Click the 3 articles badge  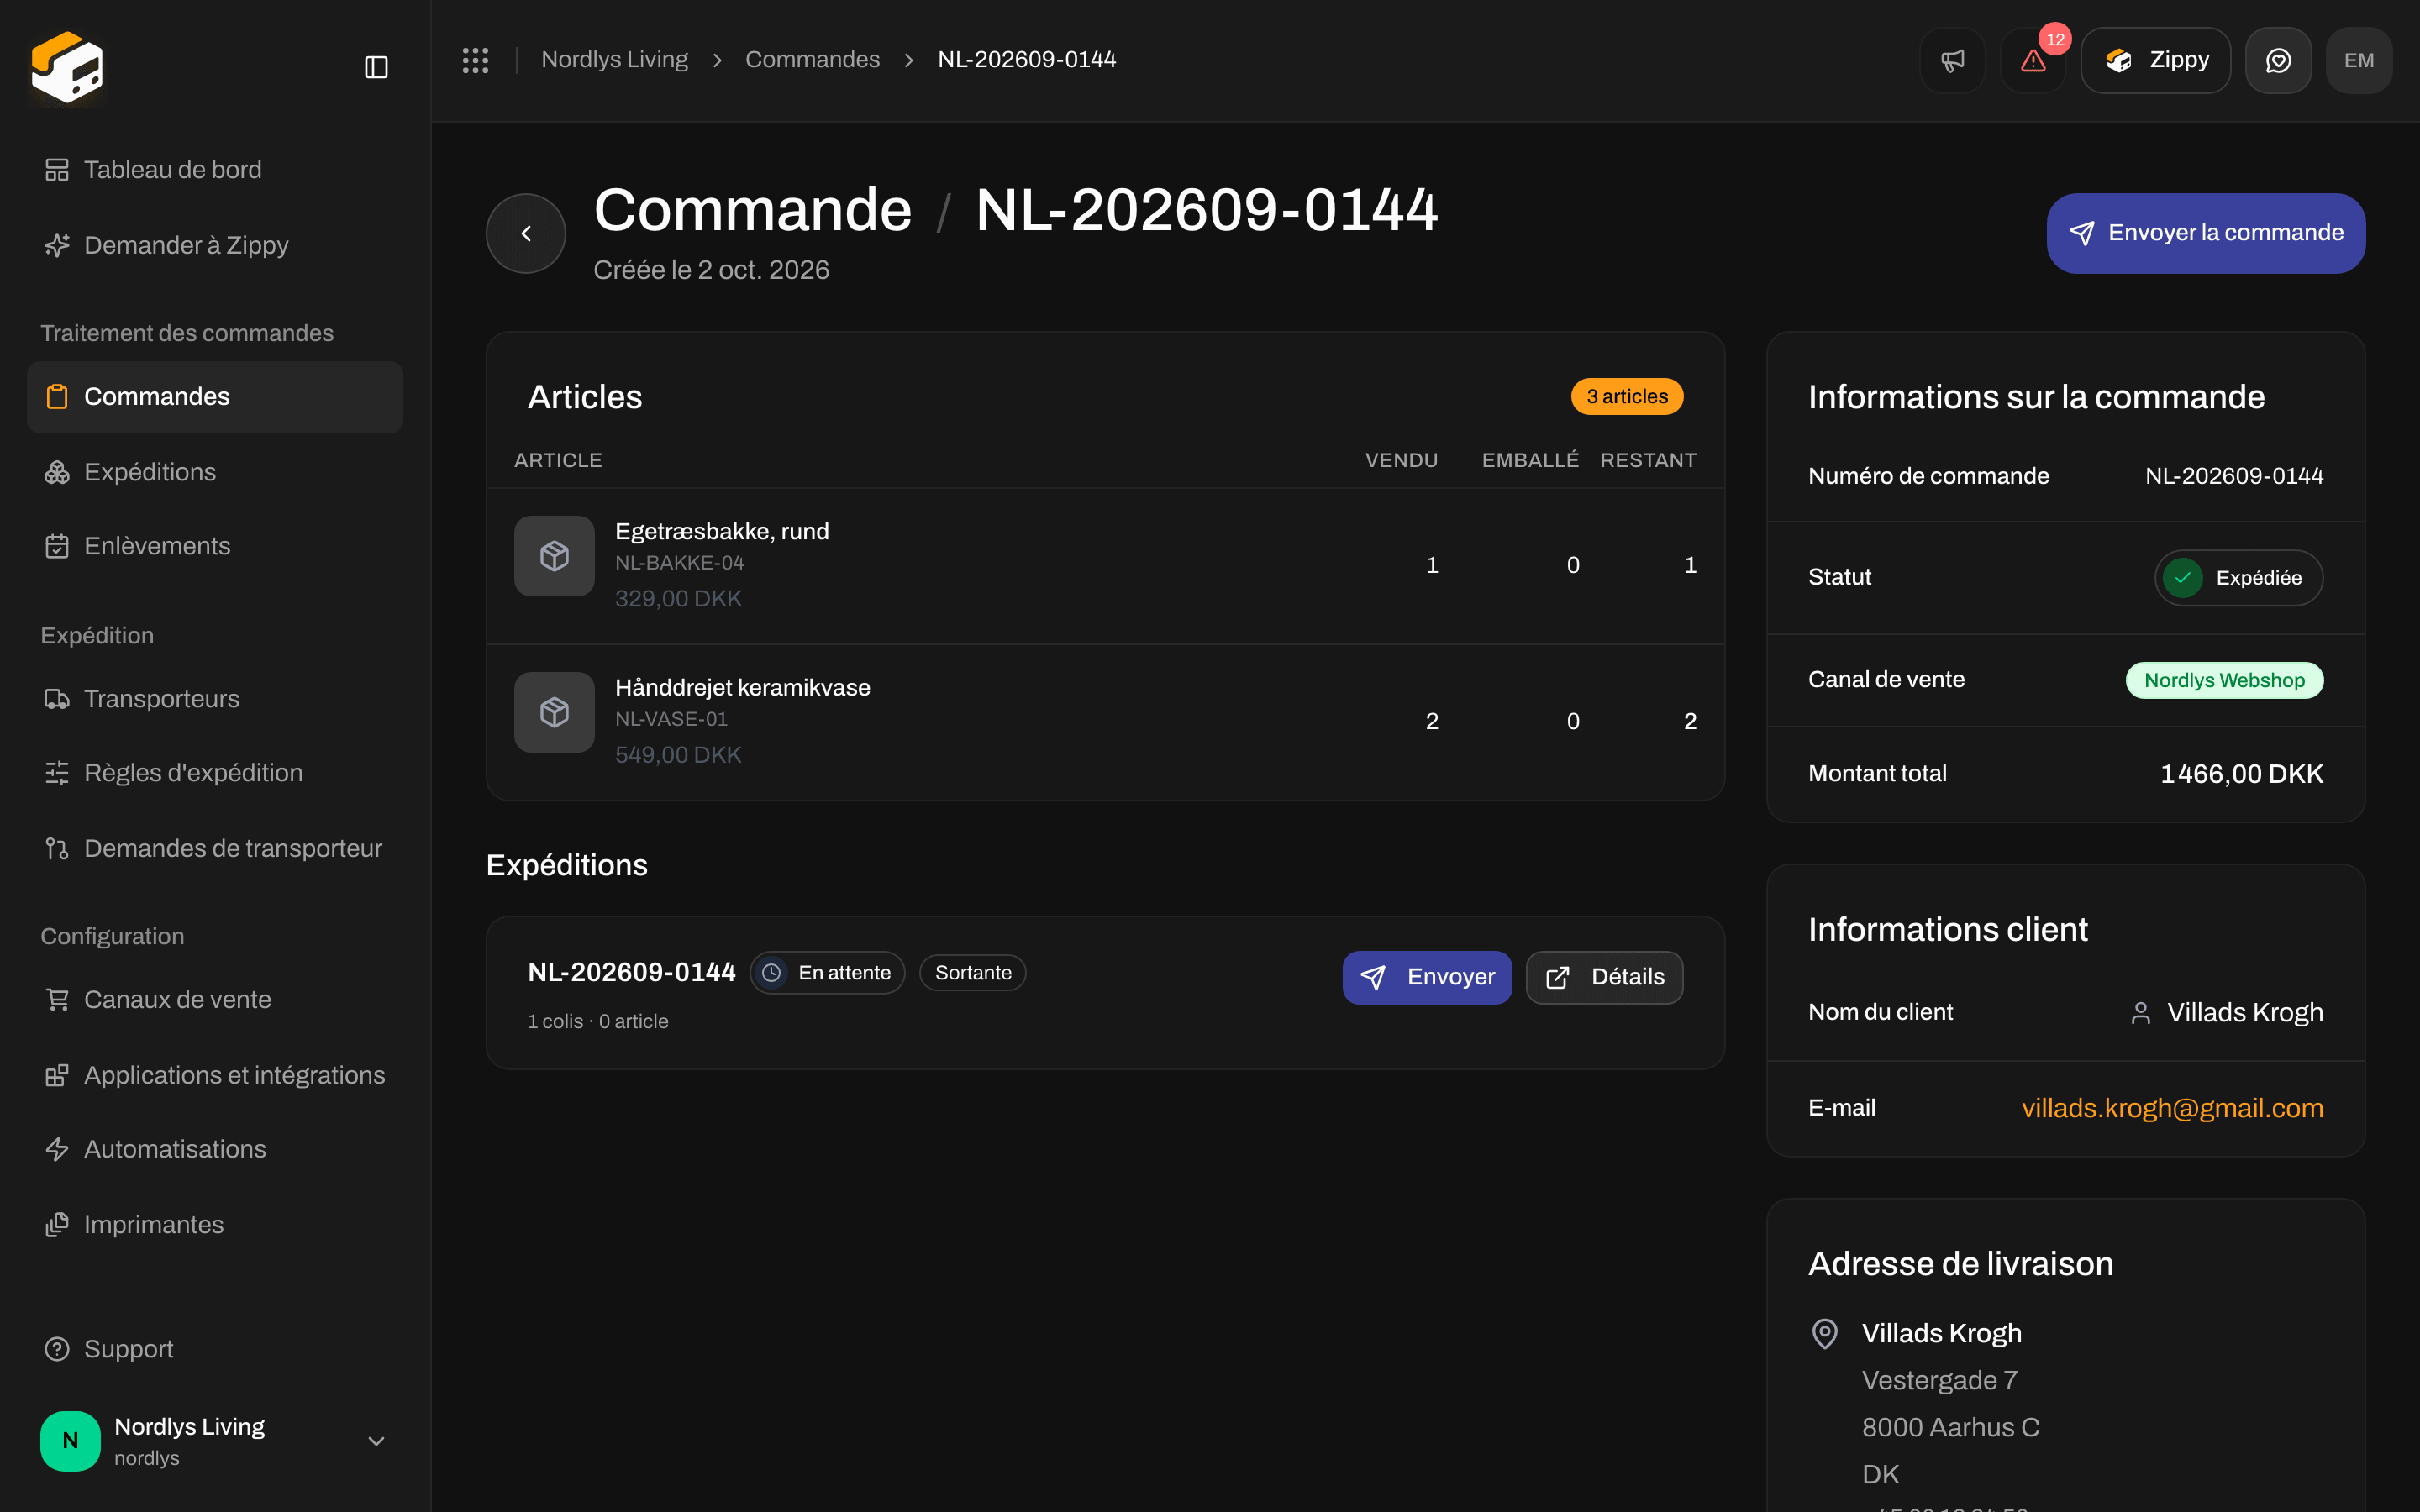click(x=1627, y=397)
